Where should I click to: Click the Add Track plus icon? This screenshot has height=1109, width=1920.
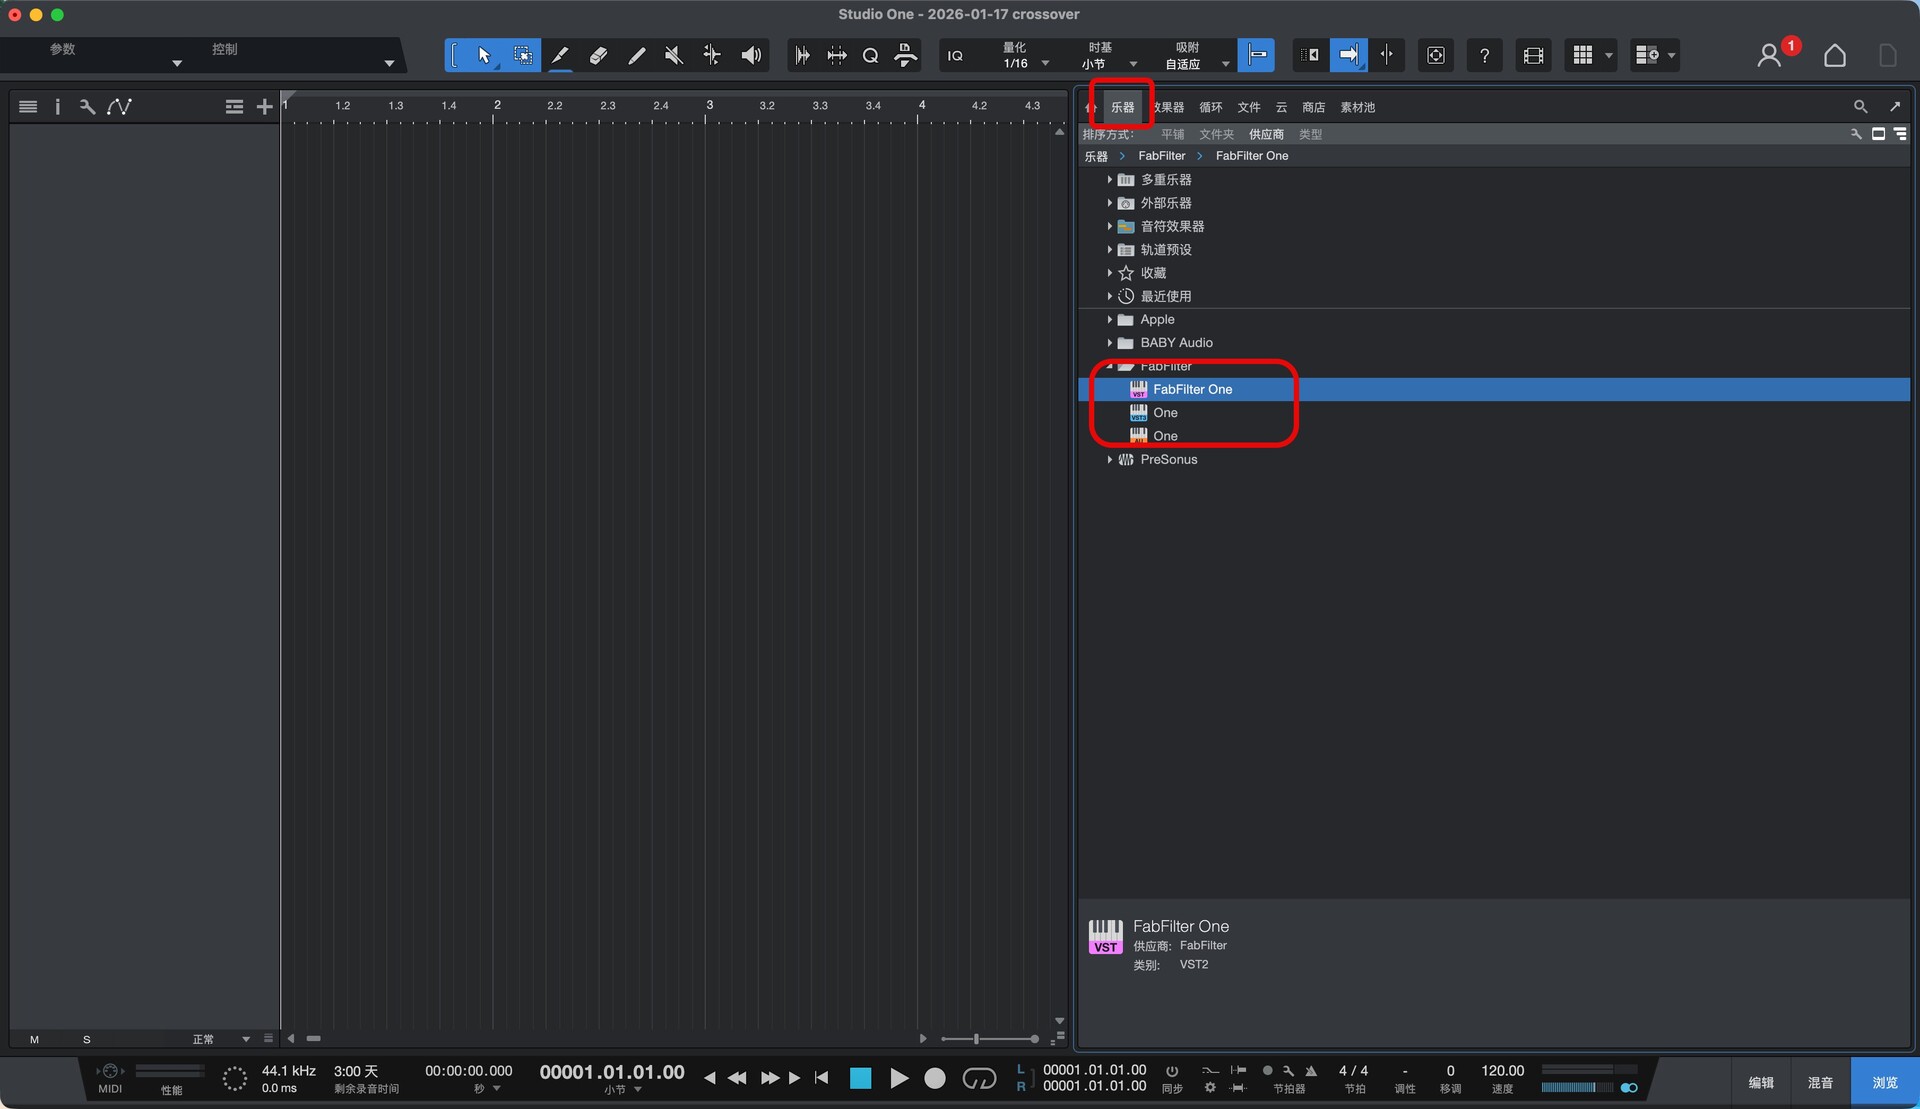click(264, 107)
